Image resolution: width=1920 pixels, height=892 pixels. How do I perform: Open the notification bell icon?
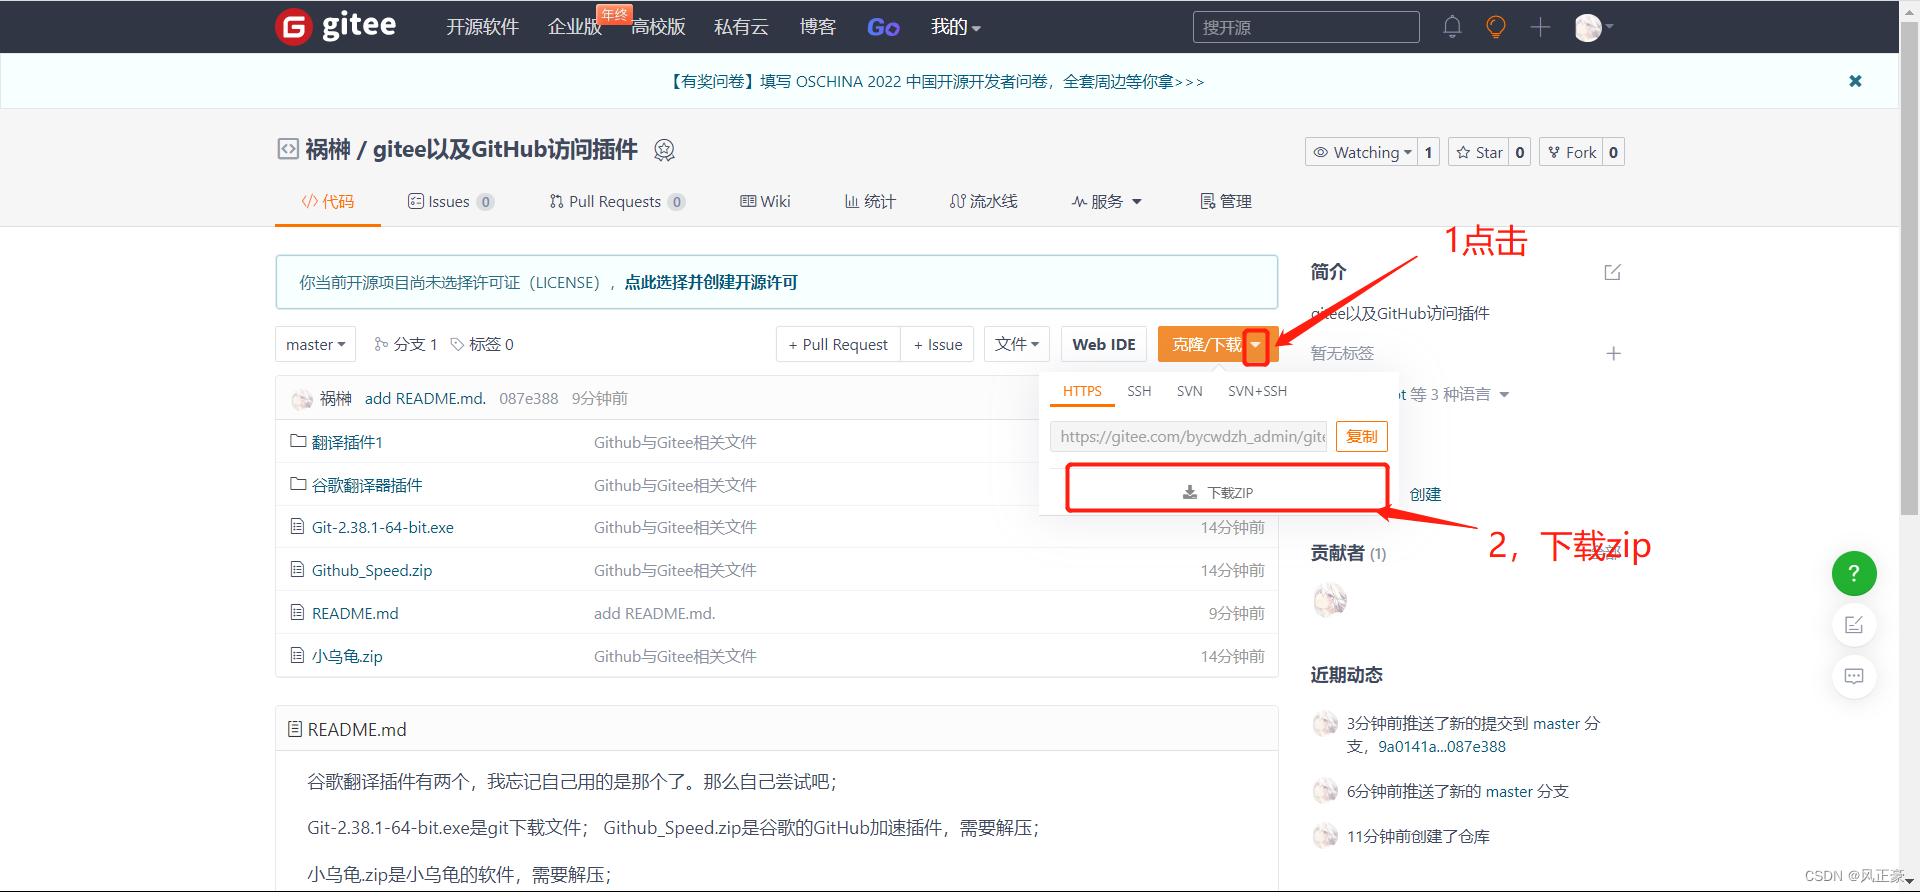pyautogui.click(x=1452, y=27)
